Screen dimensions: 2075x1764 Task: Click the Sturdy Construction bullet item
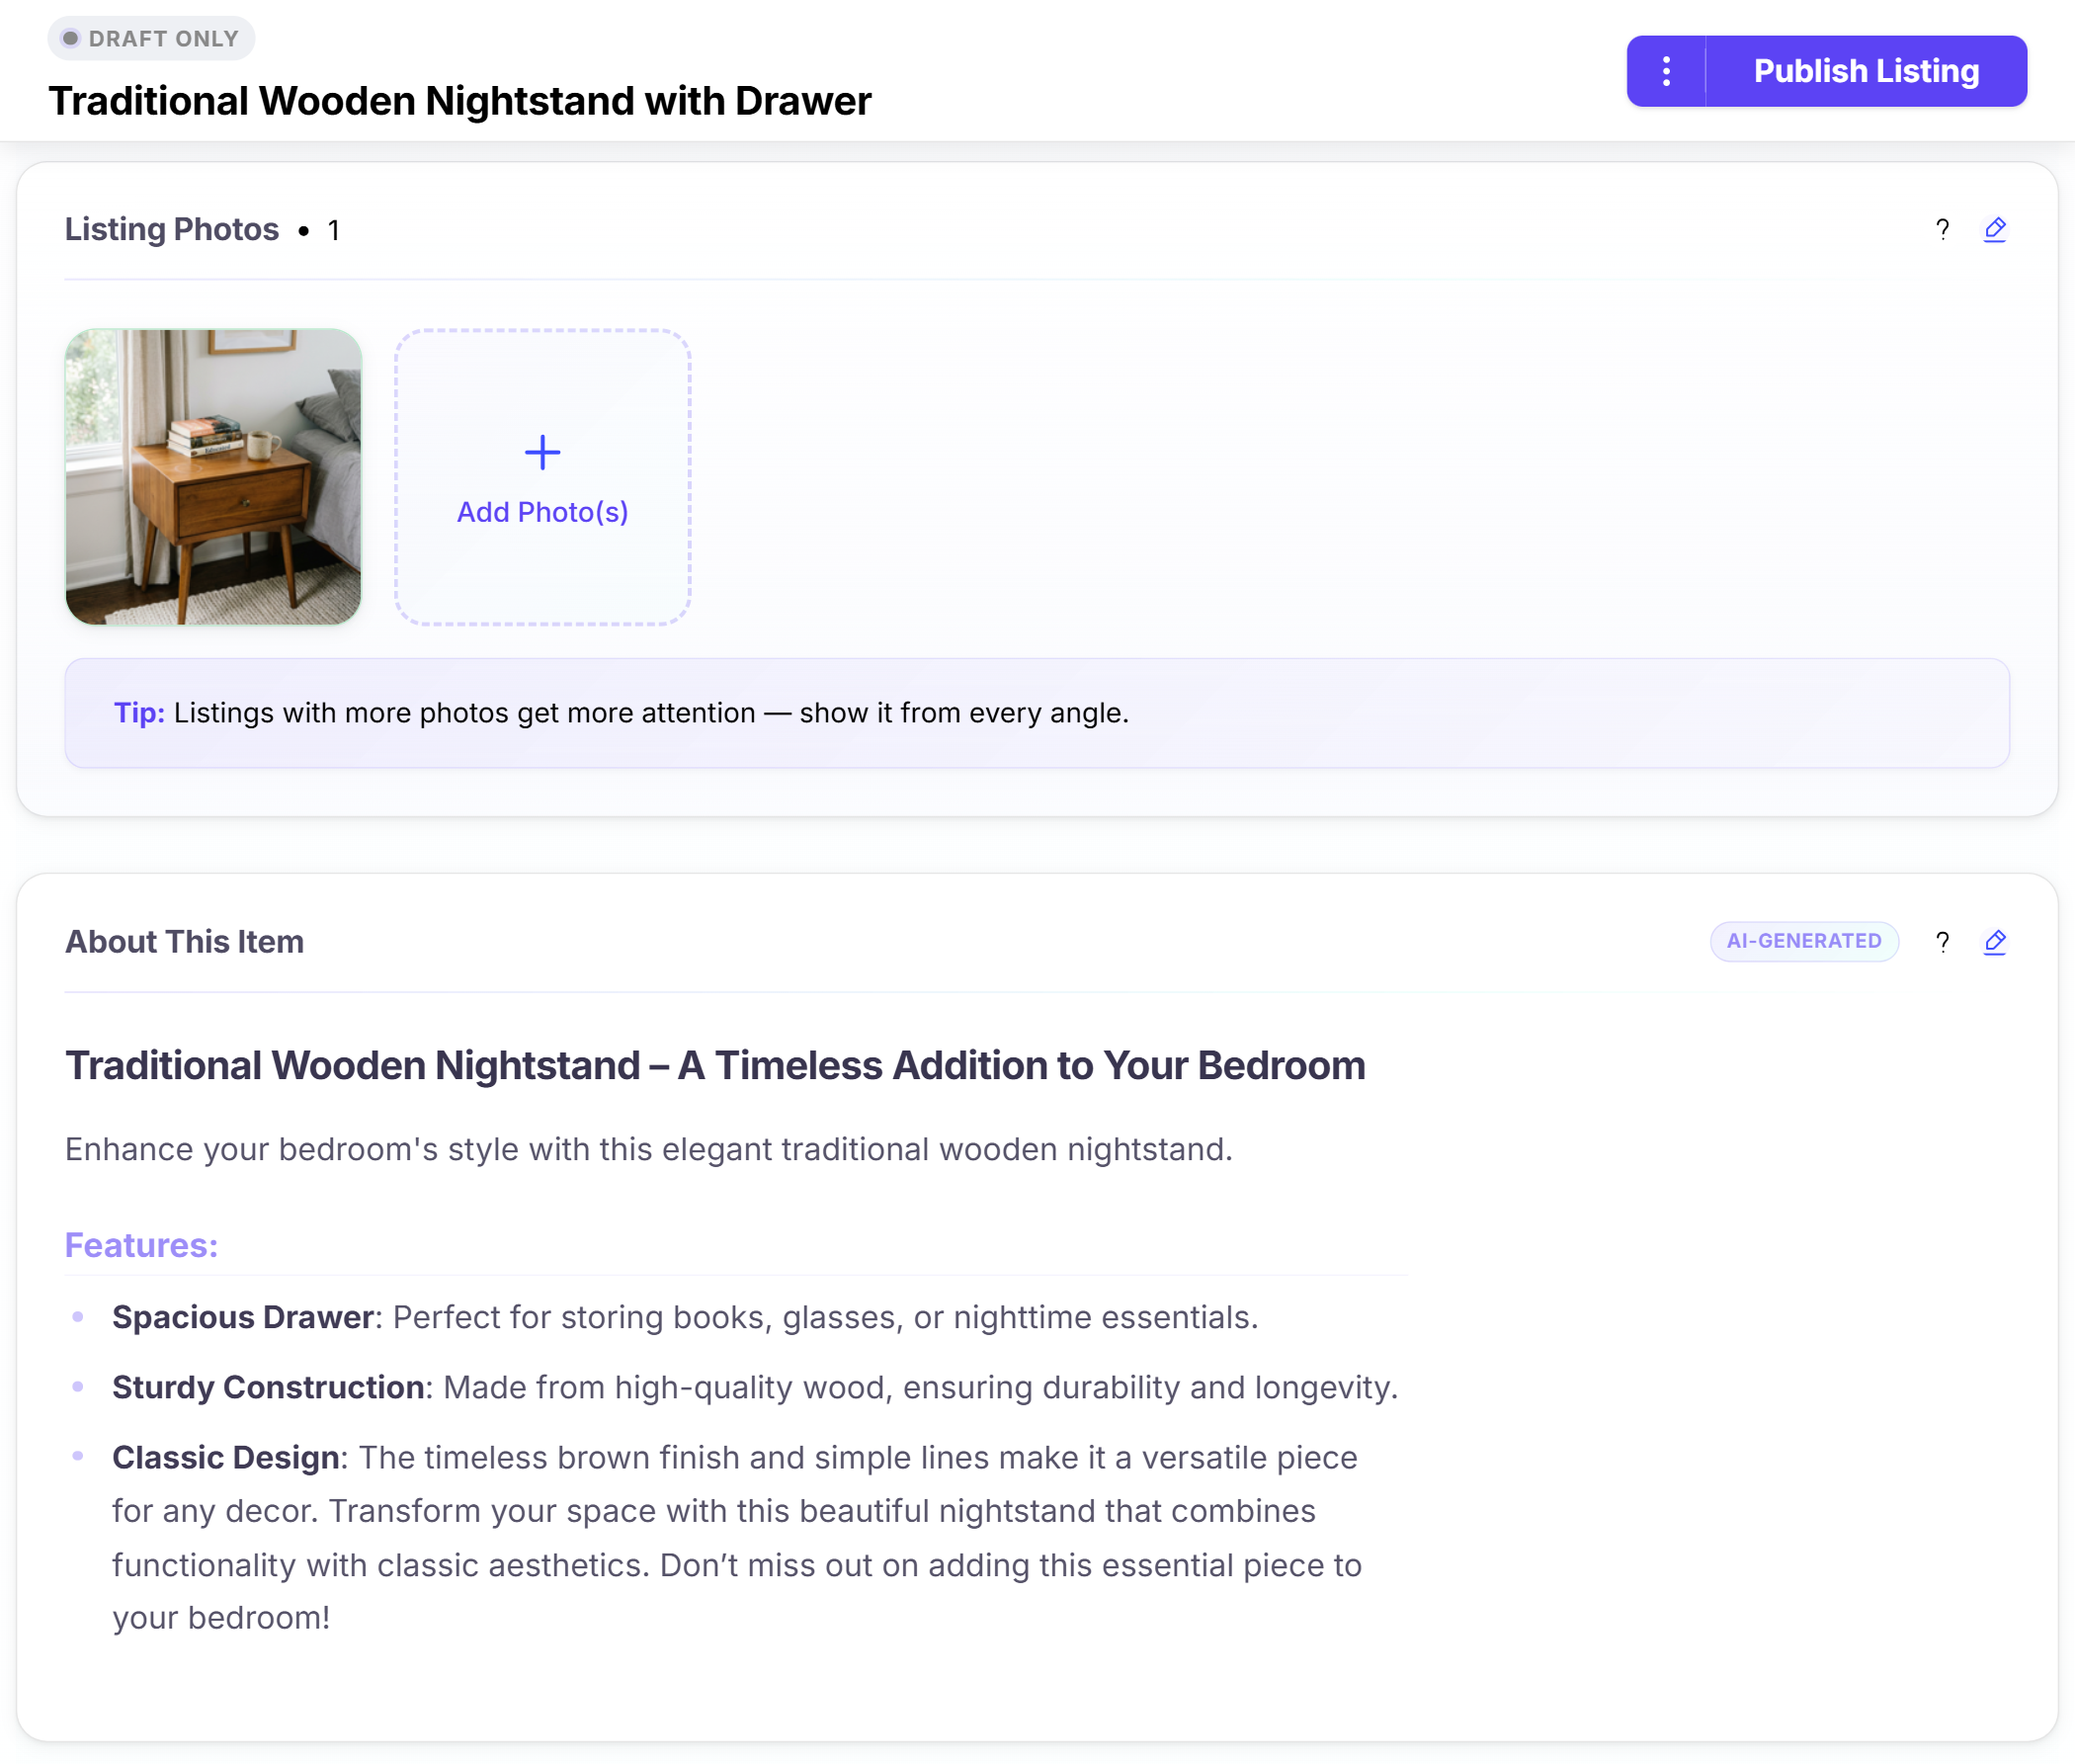click(x=754, y=1387)
